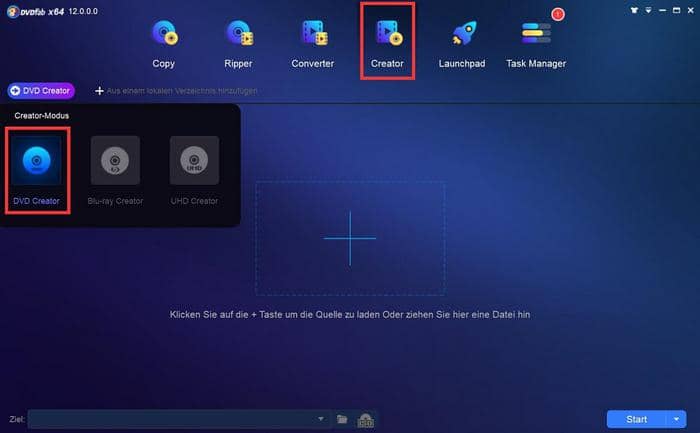This screenshot has width=700, height=433.
Task: Click the red notification badge on Task Manager
Action: [x=558, y=14]
